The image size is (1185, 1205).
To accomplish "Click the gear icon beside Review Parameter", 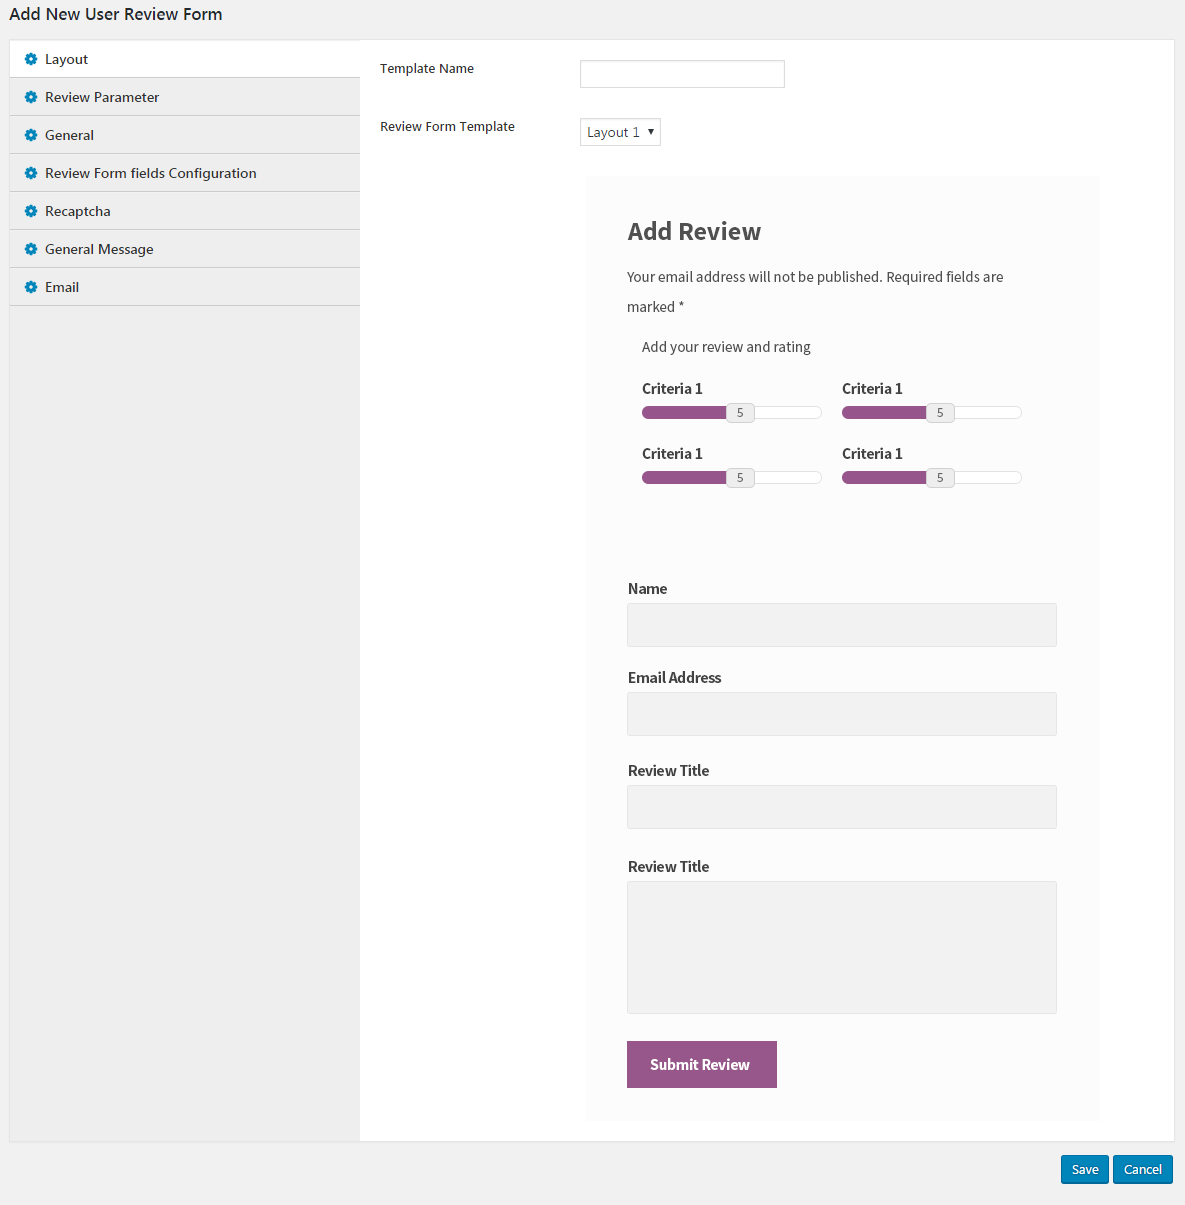I will (x=31, y=97).
